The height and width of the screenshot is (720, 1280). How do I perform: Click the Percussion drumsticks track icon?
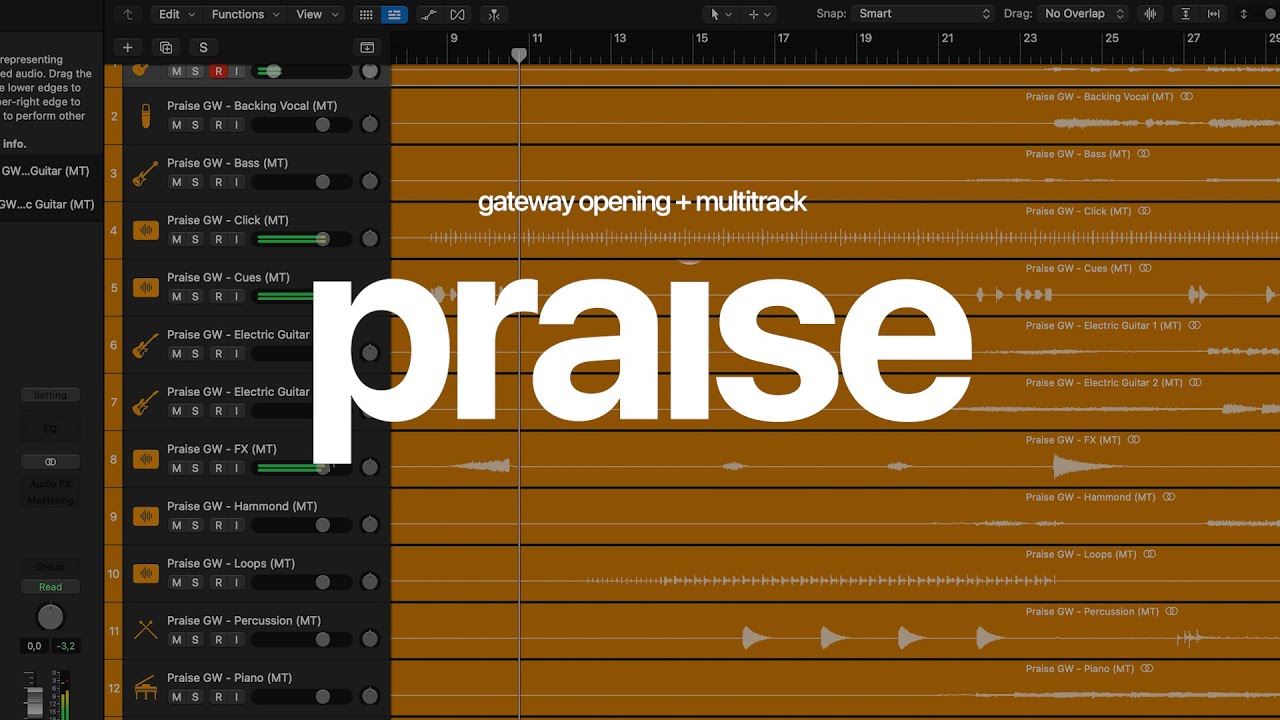point(146,630)
